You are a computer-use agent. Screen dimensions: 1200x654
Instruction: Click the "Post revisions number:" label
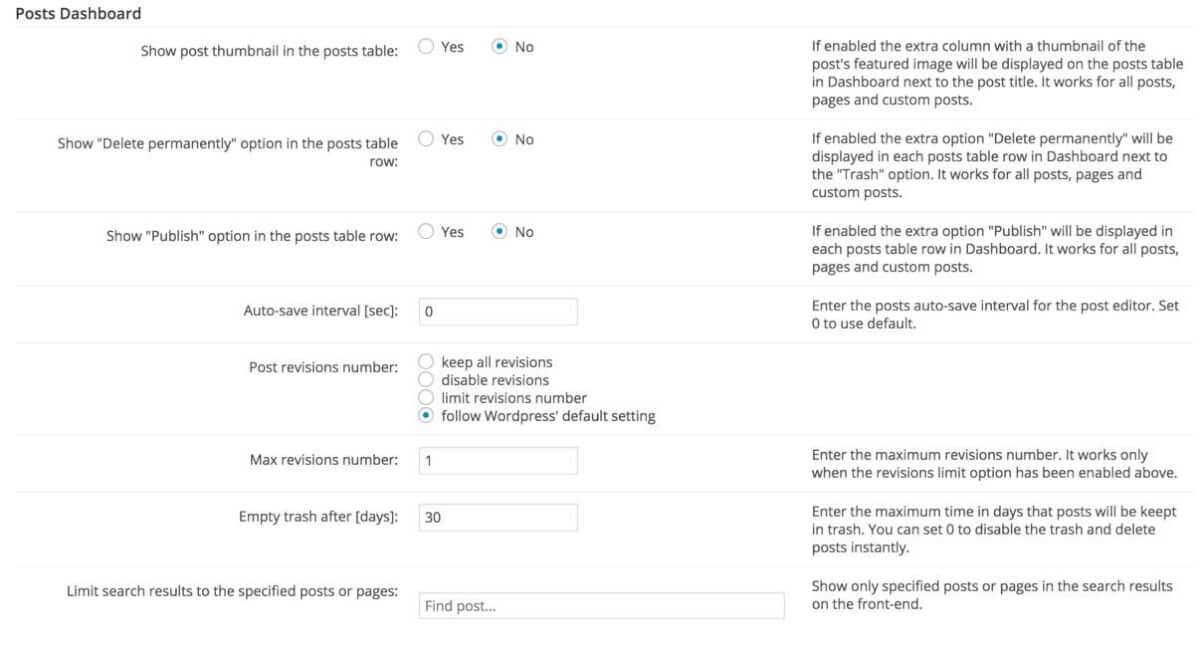tap(323, 367)
